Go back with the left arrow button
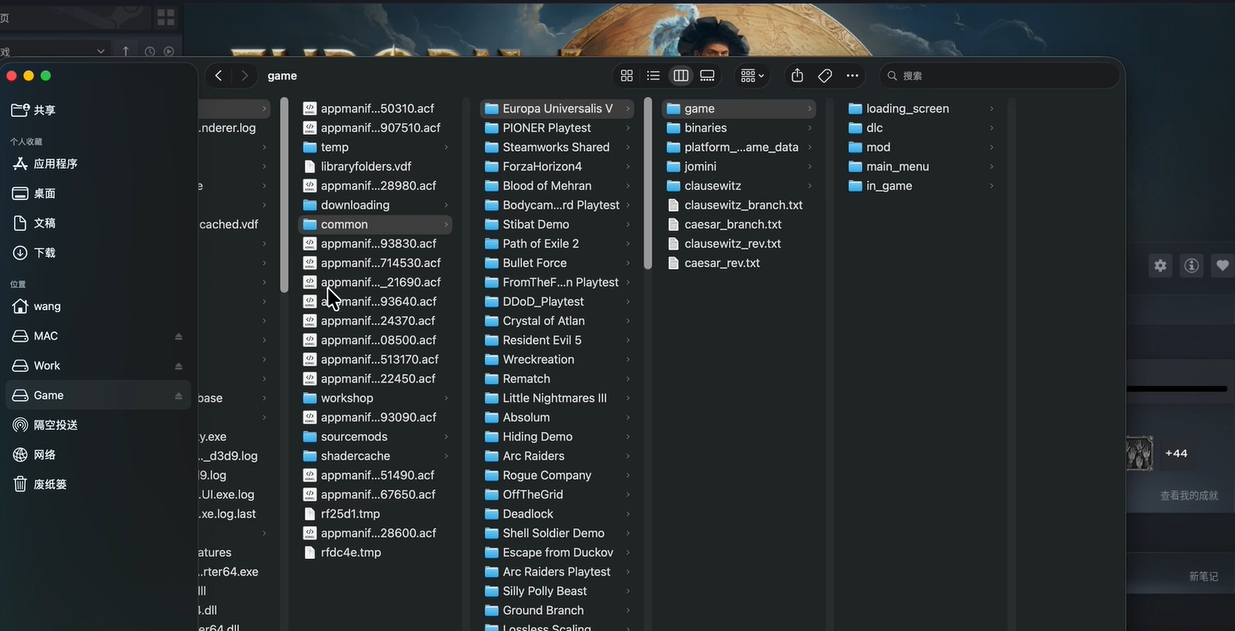1235x631 pixels. 218,76
